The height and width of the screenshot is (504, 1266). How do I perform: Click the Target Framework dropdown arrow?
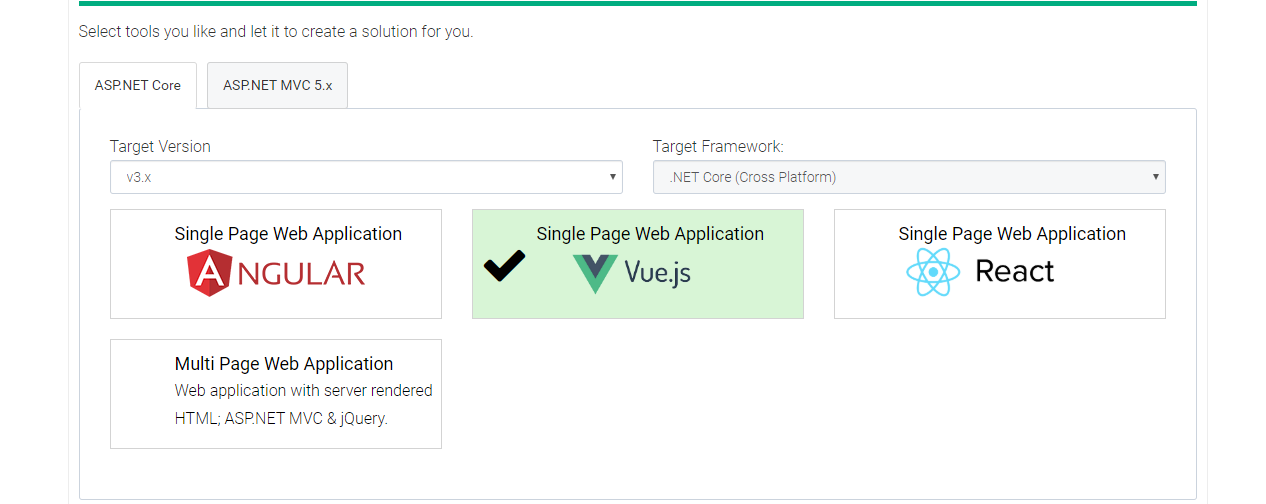1155,177
